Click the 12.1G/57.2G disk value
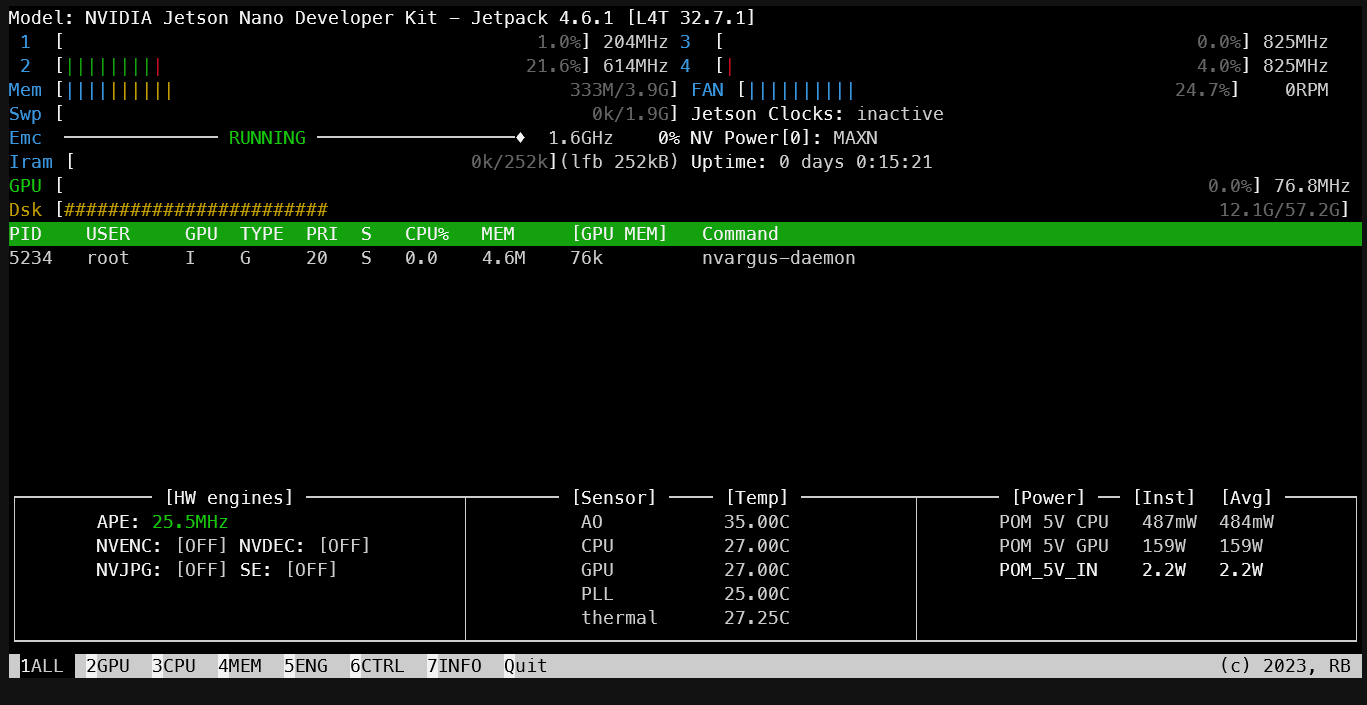 click(x=1279, y=210)
